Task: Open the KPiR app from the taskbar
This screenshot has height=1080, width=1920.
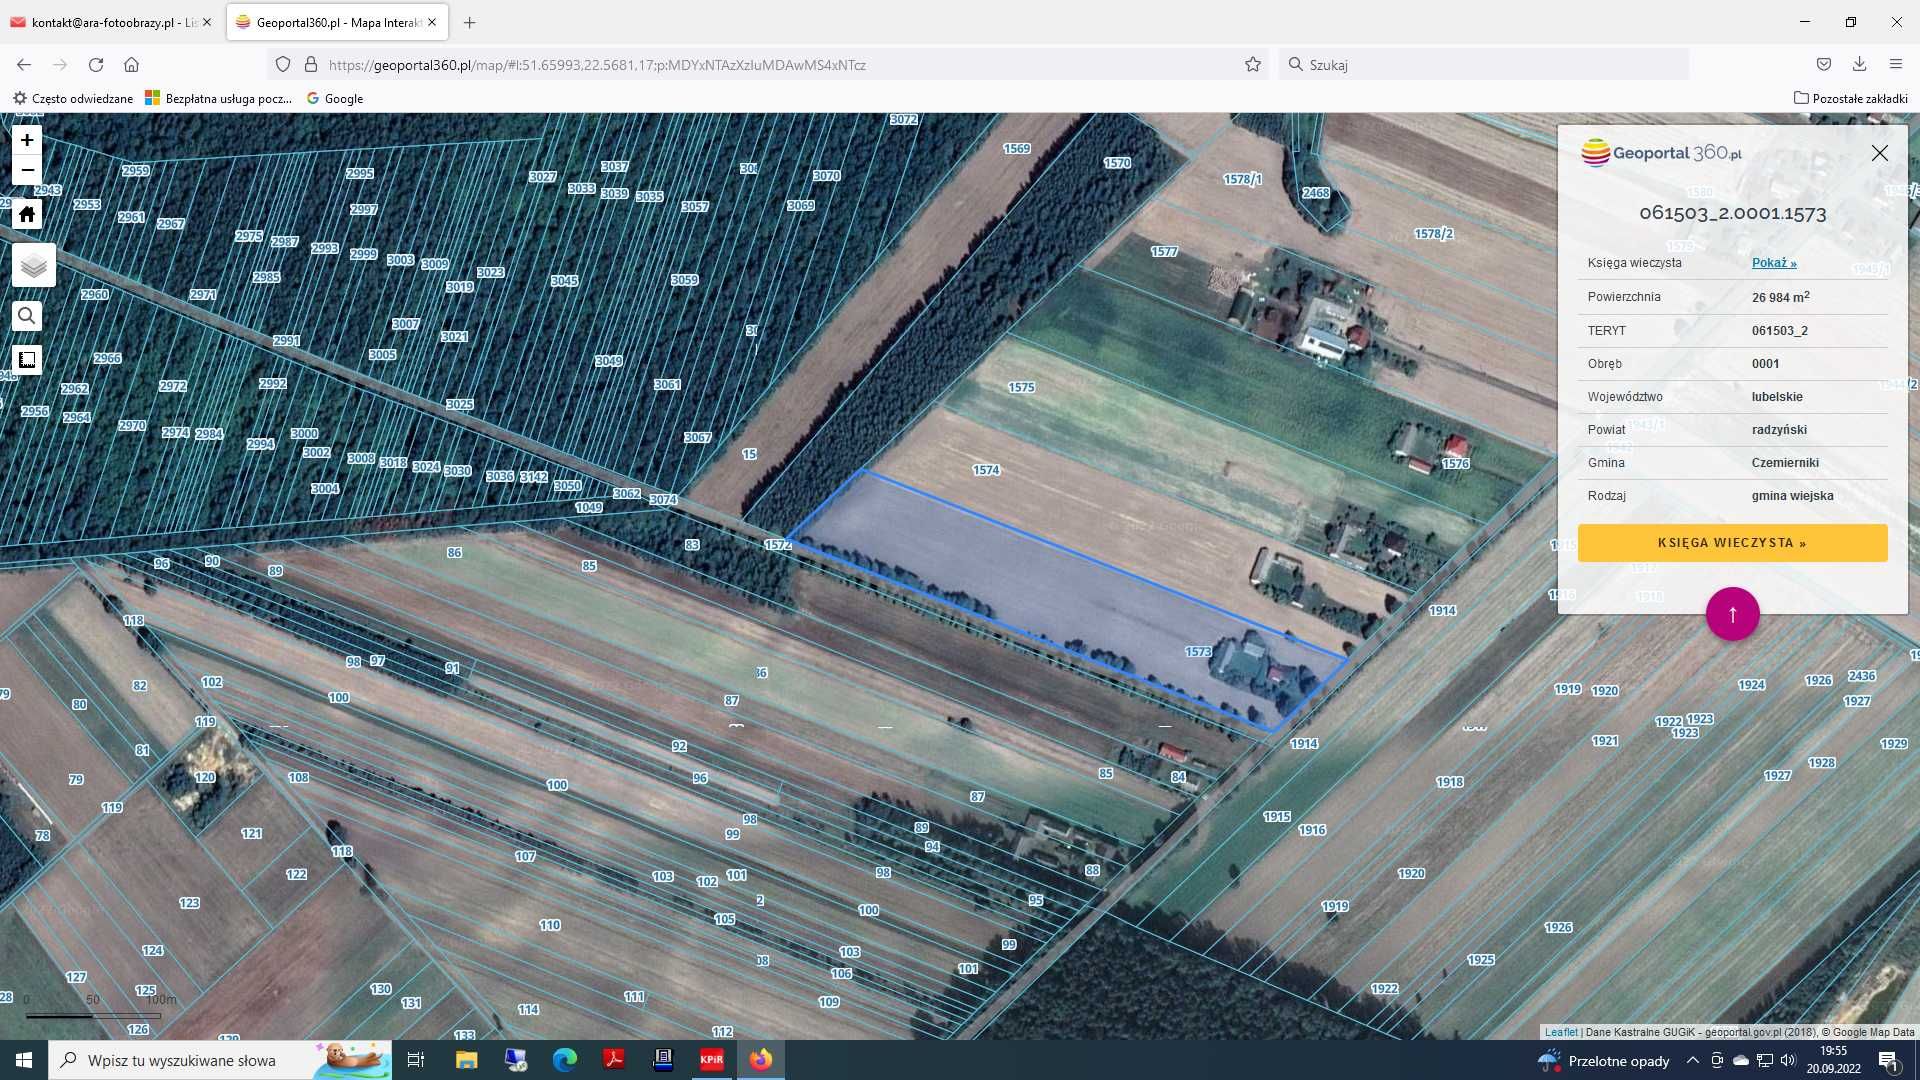Action: tap(712, 1060)
